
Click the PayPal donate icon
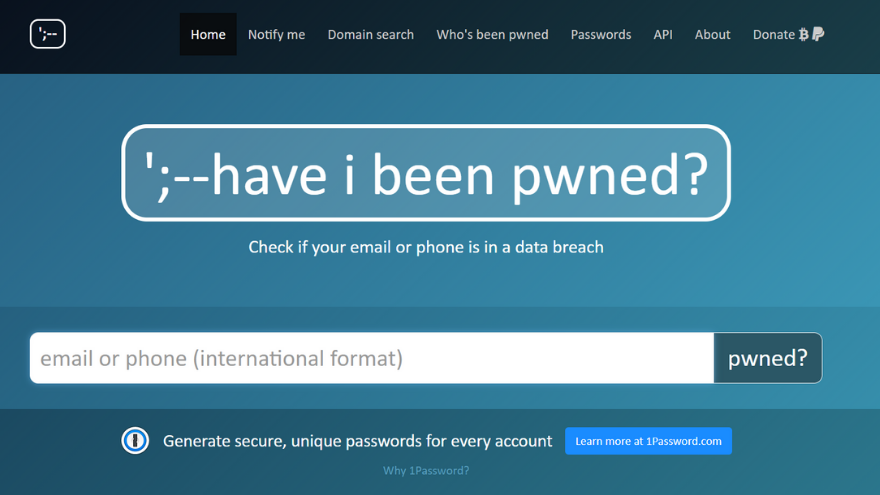818,34
